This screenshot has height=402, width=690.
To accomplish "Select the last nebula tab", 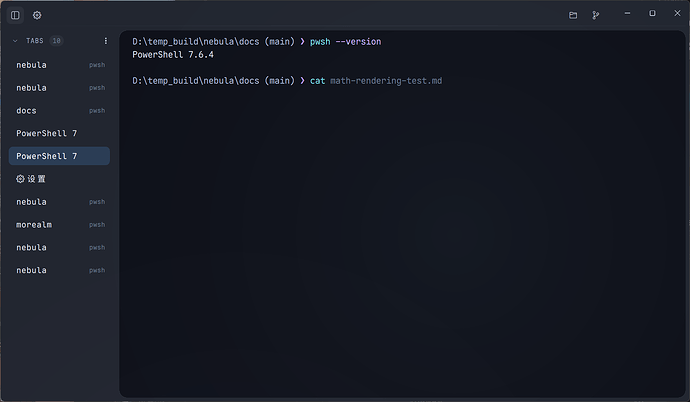I will click(59, 270).
